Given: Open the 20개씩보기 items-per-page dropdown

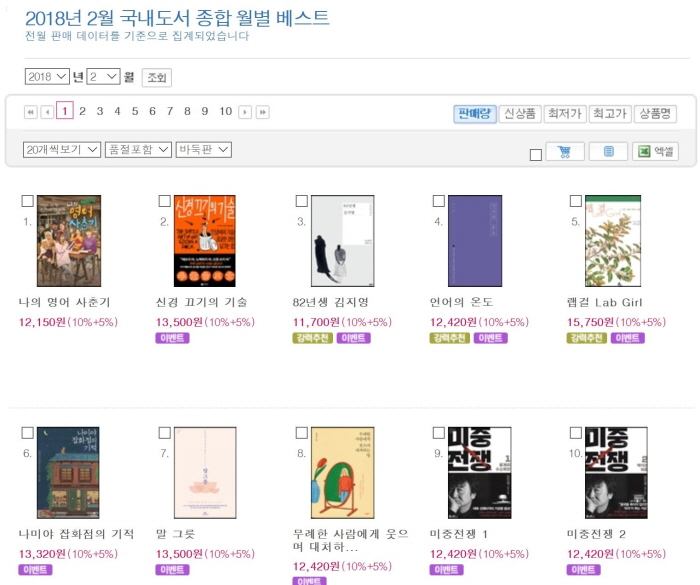Looking at the screenshot, I should 62,150.
